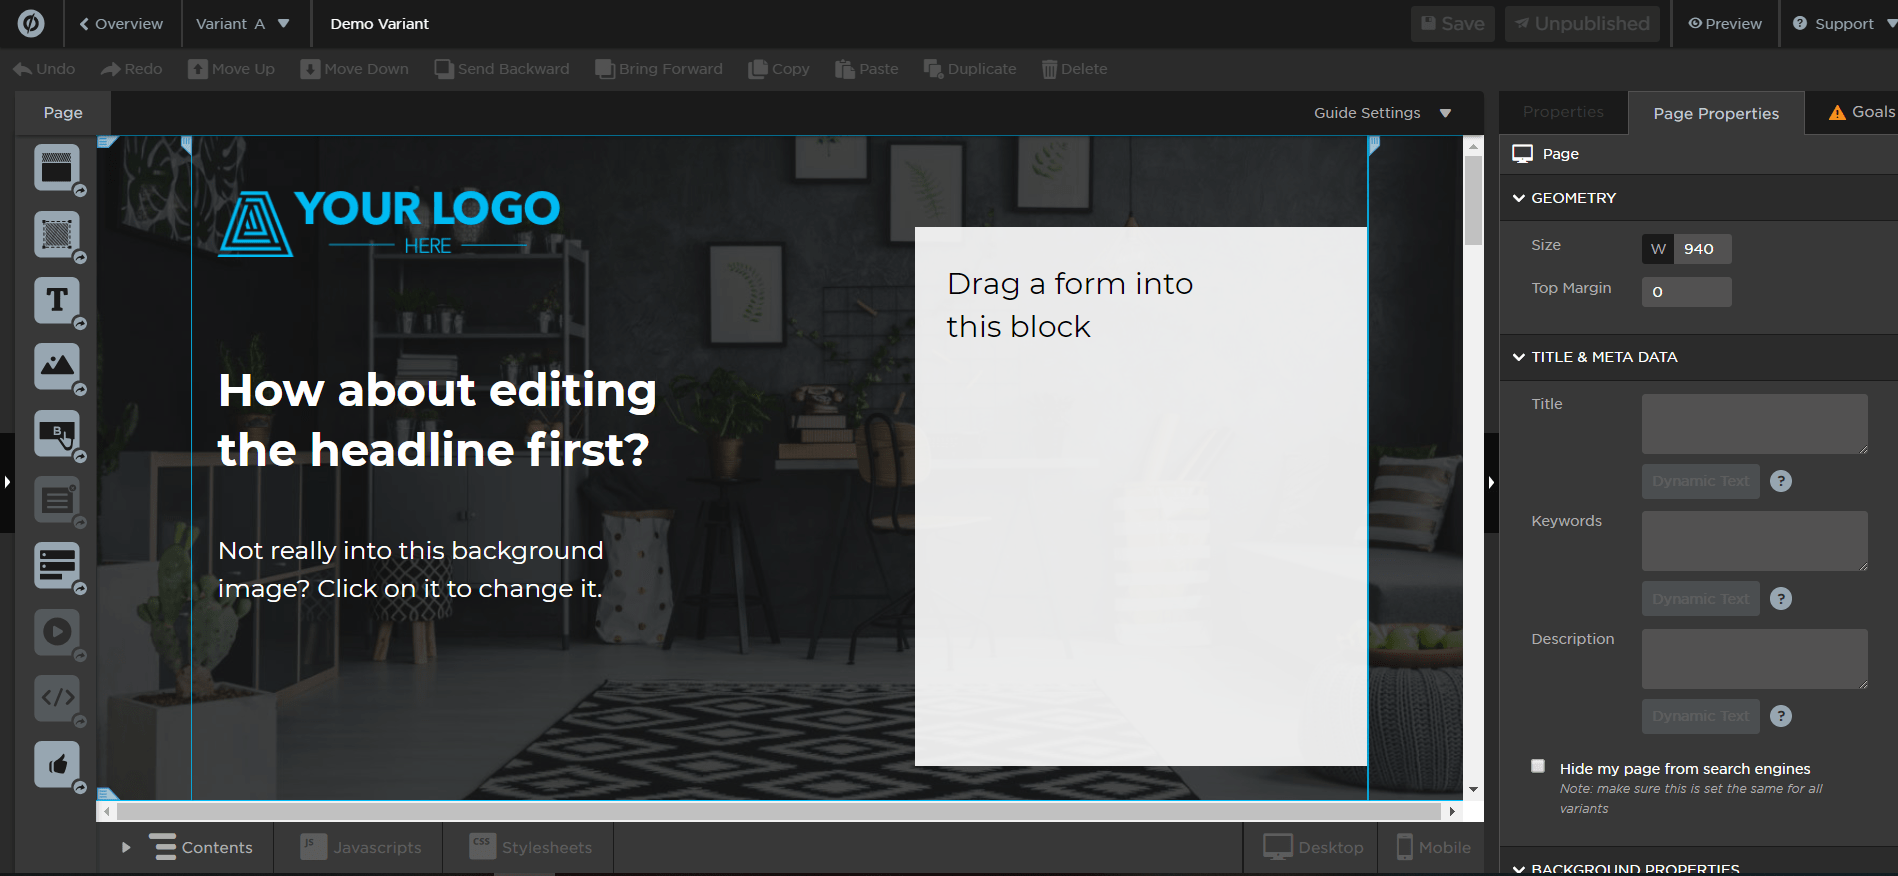Open the Variant A dropdown
The image size is (1898, 876).
[242, 24]
